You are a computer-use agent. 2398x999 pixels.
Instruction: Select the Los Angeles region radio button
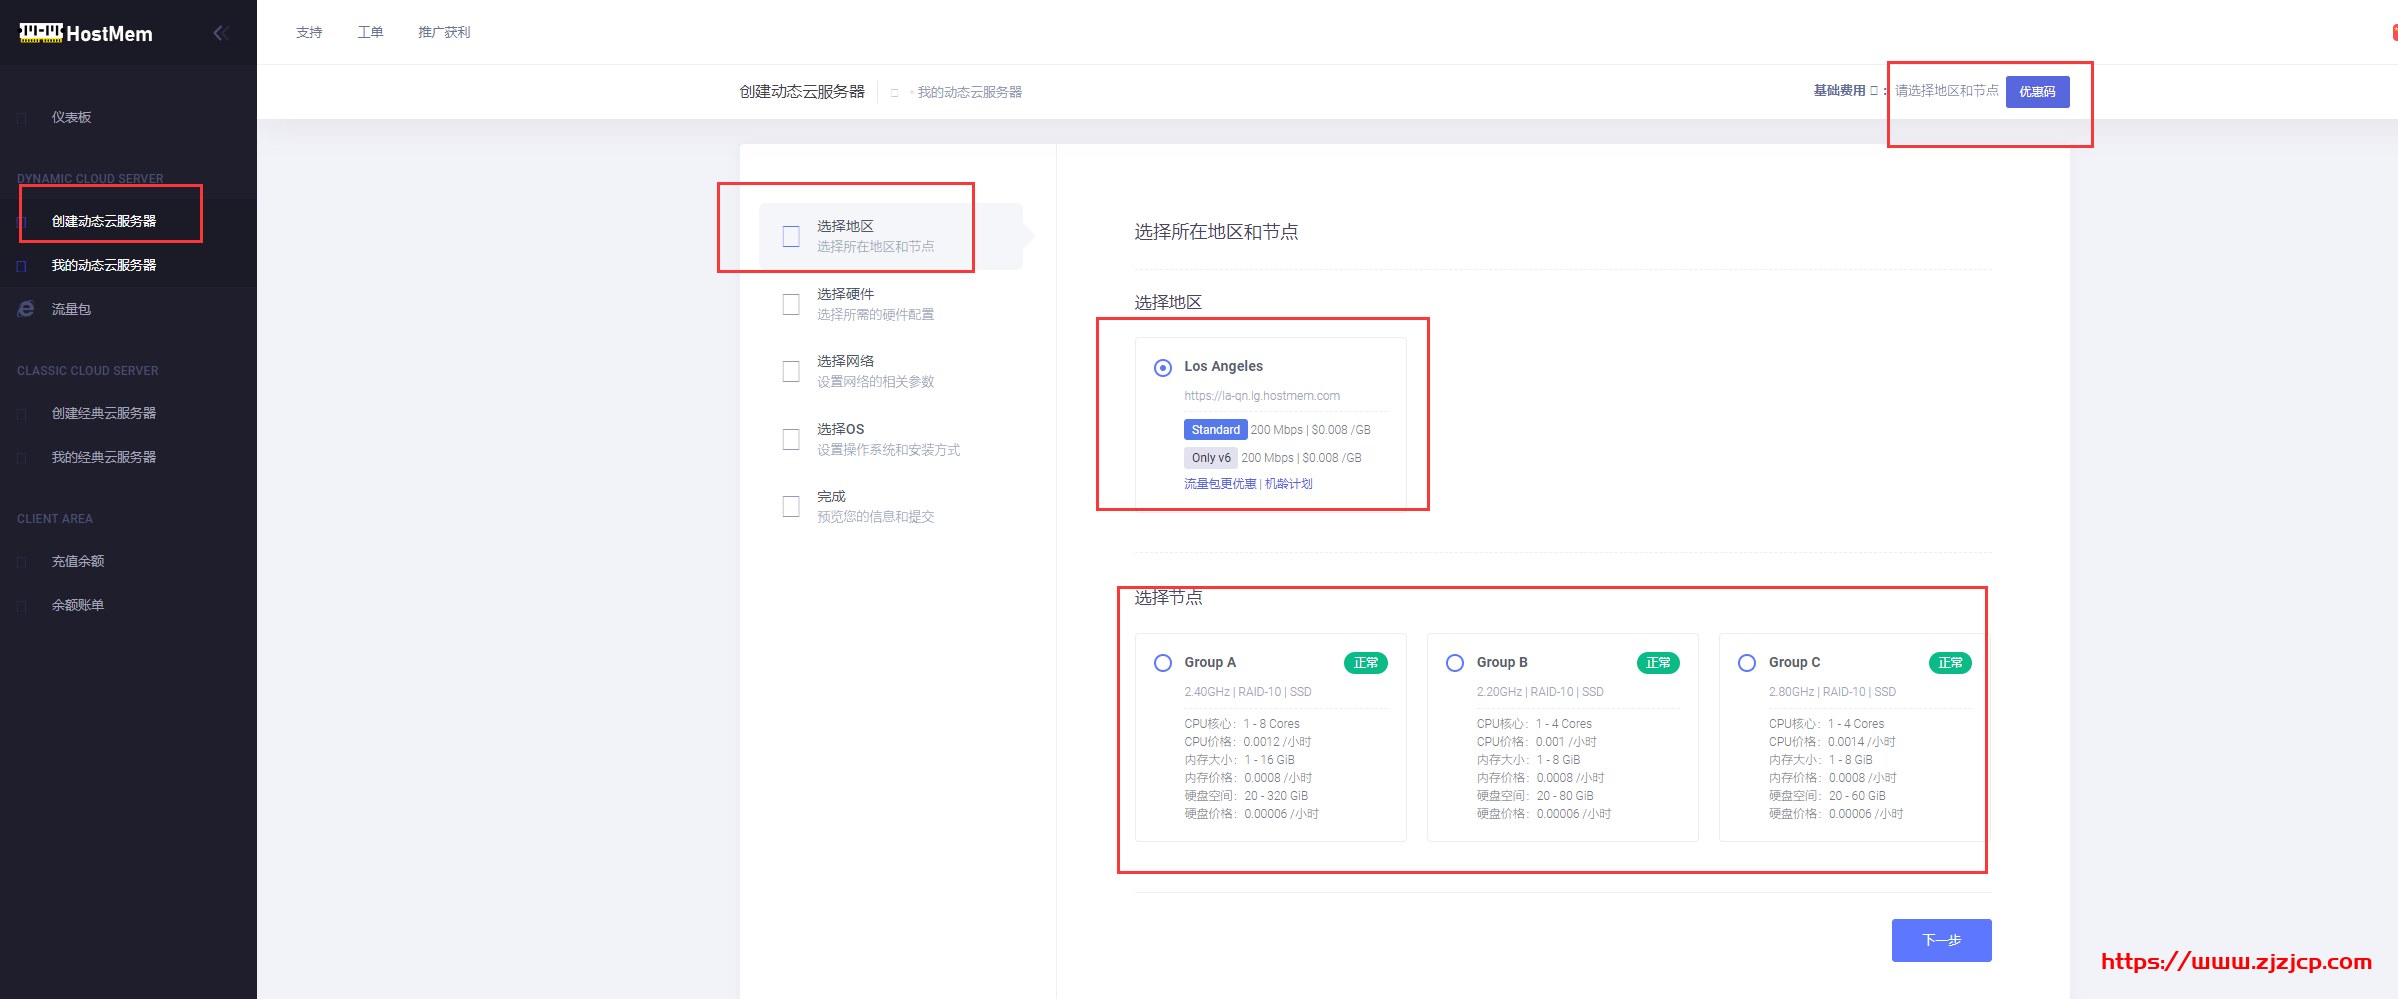click(1163, 368)
